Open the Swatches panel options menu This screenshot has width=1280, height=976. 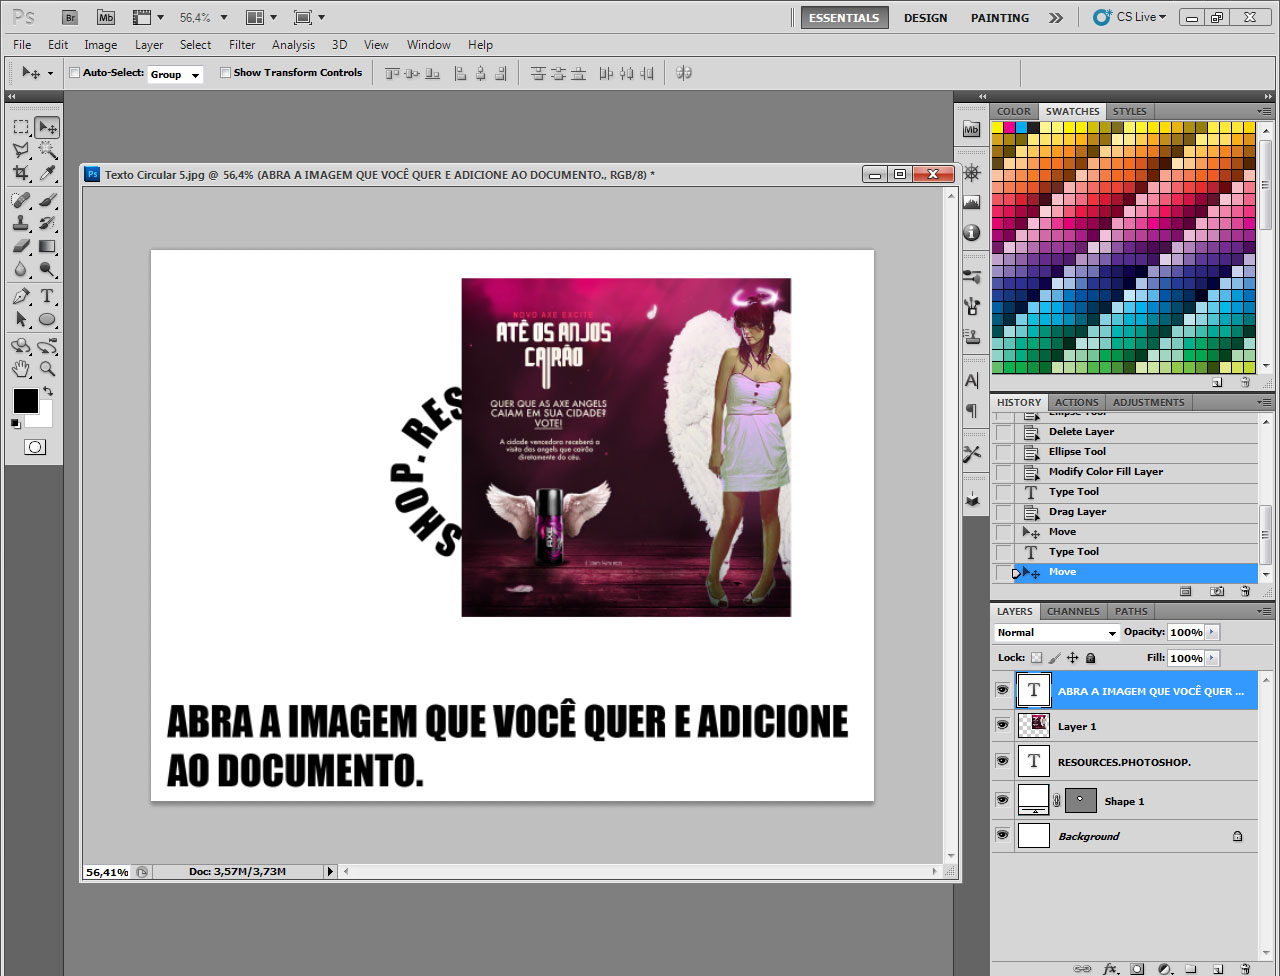1264,111
